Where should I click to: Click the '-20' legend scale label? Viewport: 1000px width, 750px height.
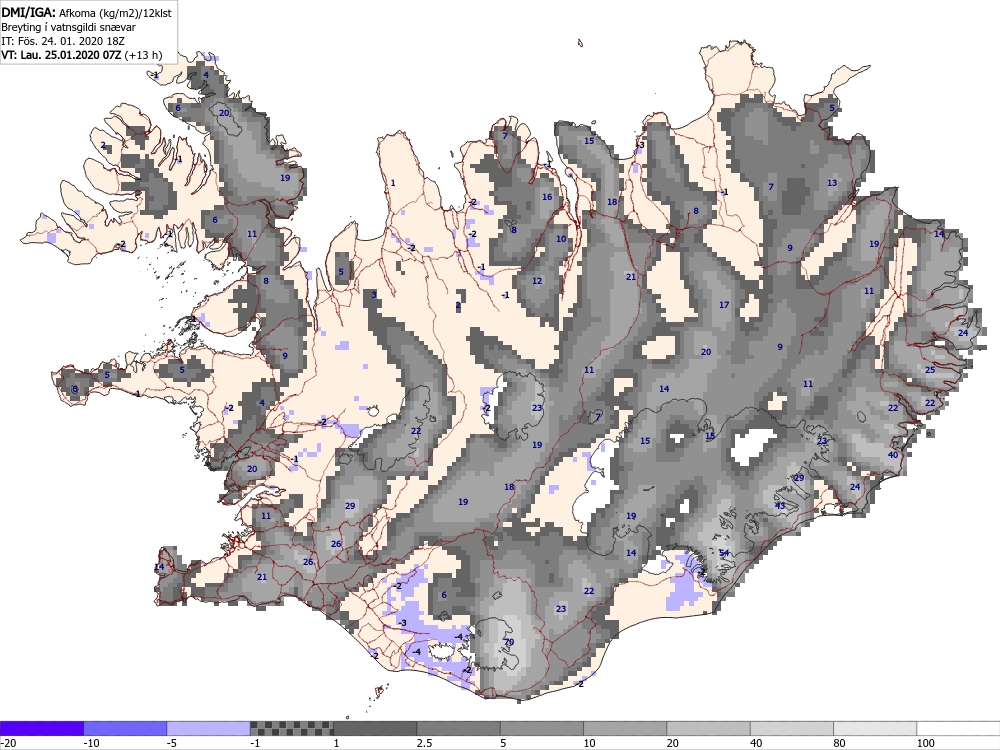coord(8,743)
